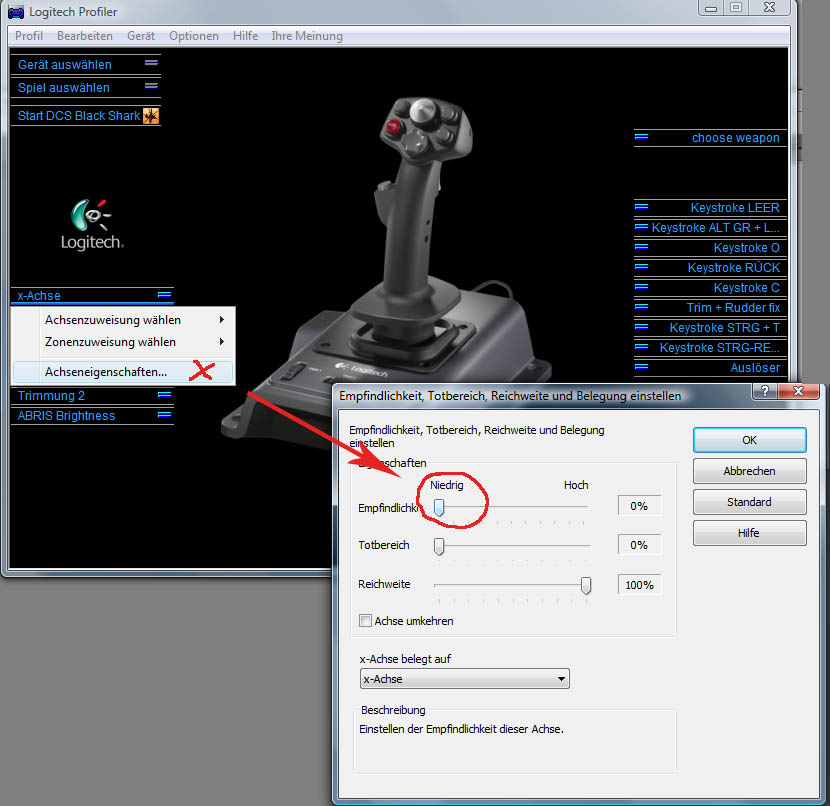Click the ABRIS Brightness axis label

click(x=66, y=415)
